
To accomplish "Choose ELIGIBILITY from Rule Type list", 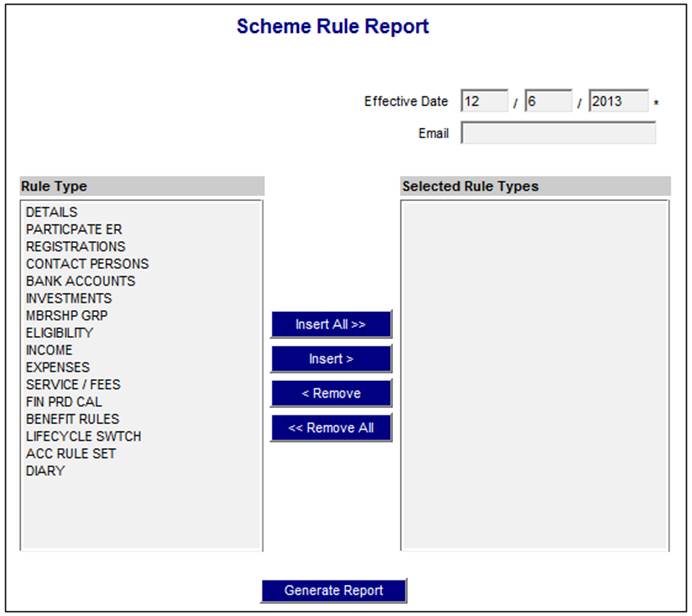I will (x=59, y=333).
